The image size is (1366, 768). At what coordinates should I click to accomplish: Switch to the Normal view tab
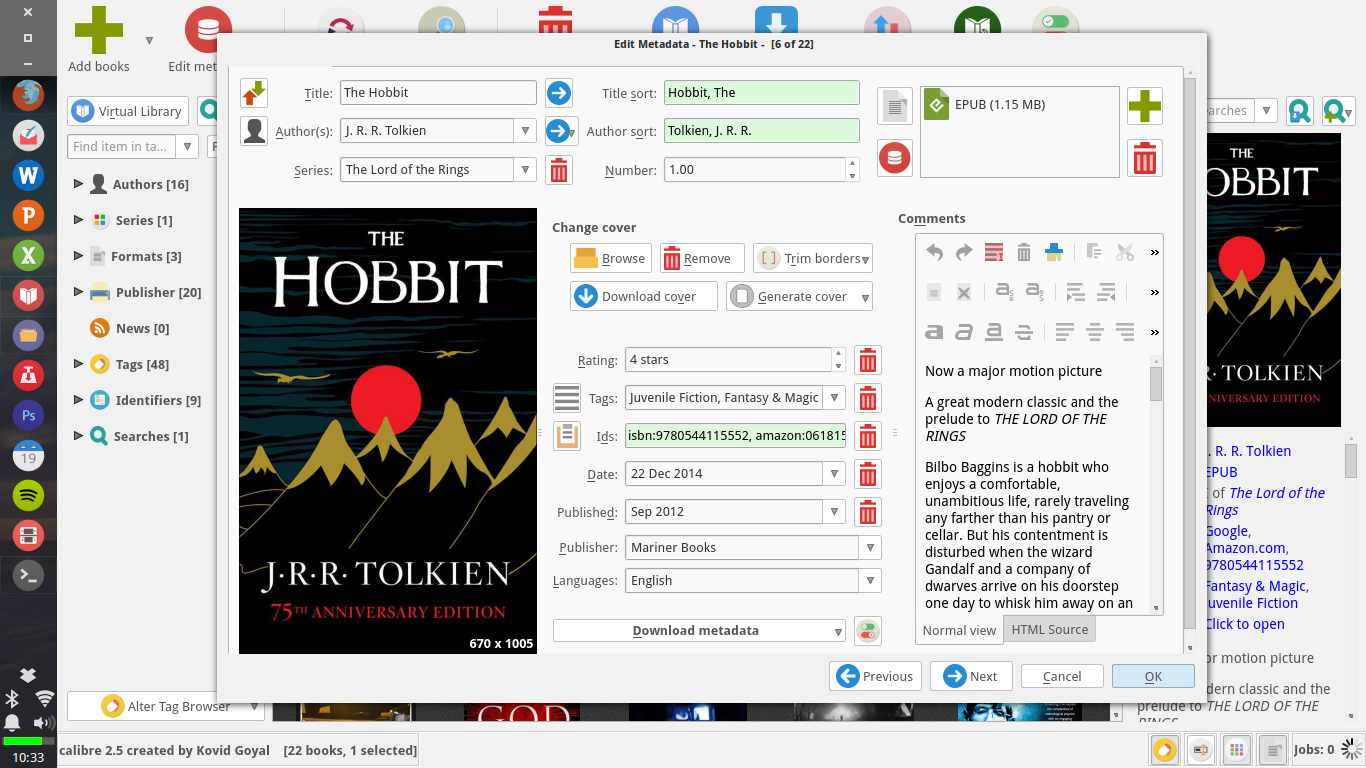[x=959, y=630]
